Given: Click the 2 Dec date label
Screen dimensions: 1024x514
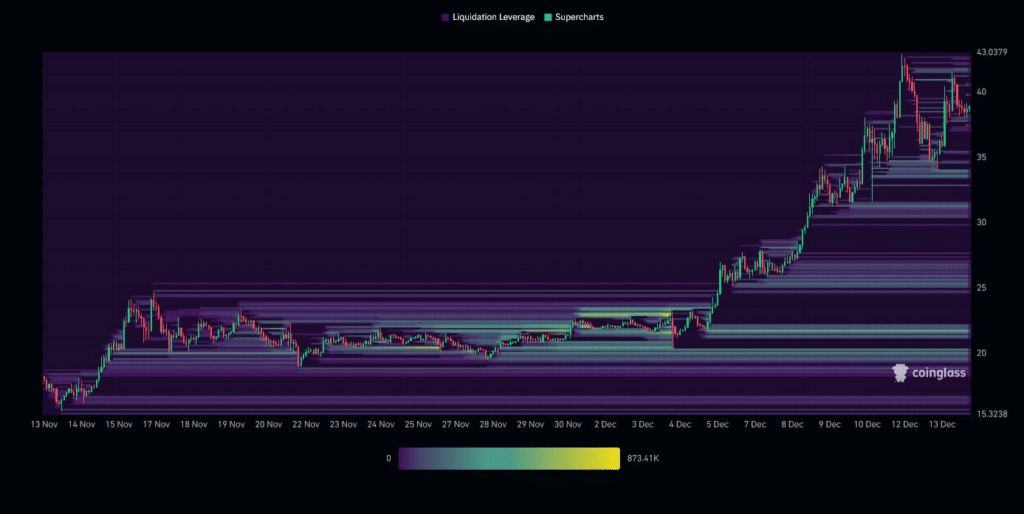Looking at the screenshot, I should 605,425.
